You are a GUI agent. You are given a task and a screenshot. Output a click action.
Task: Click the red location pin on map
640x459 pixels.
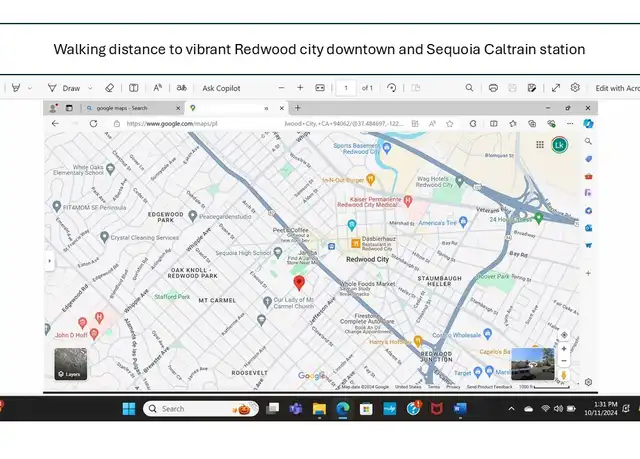[299, 283]
